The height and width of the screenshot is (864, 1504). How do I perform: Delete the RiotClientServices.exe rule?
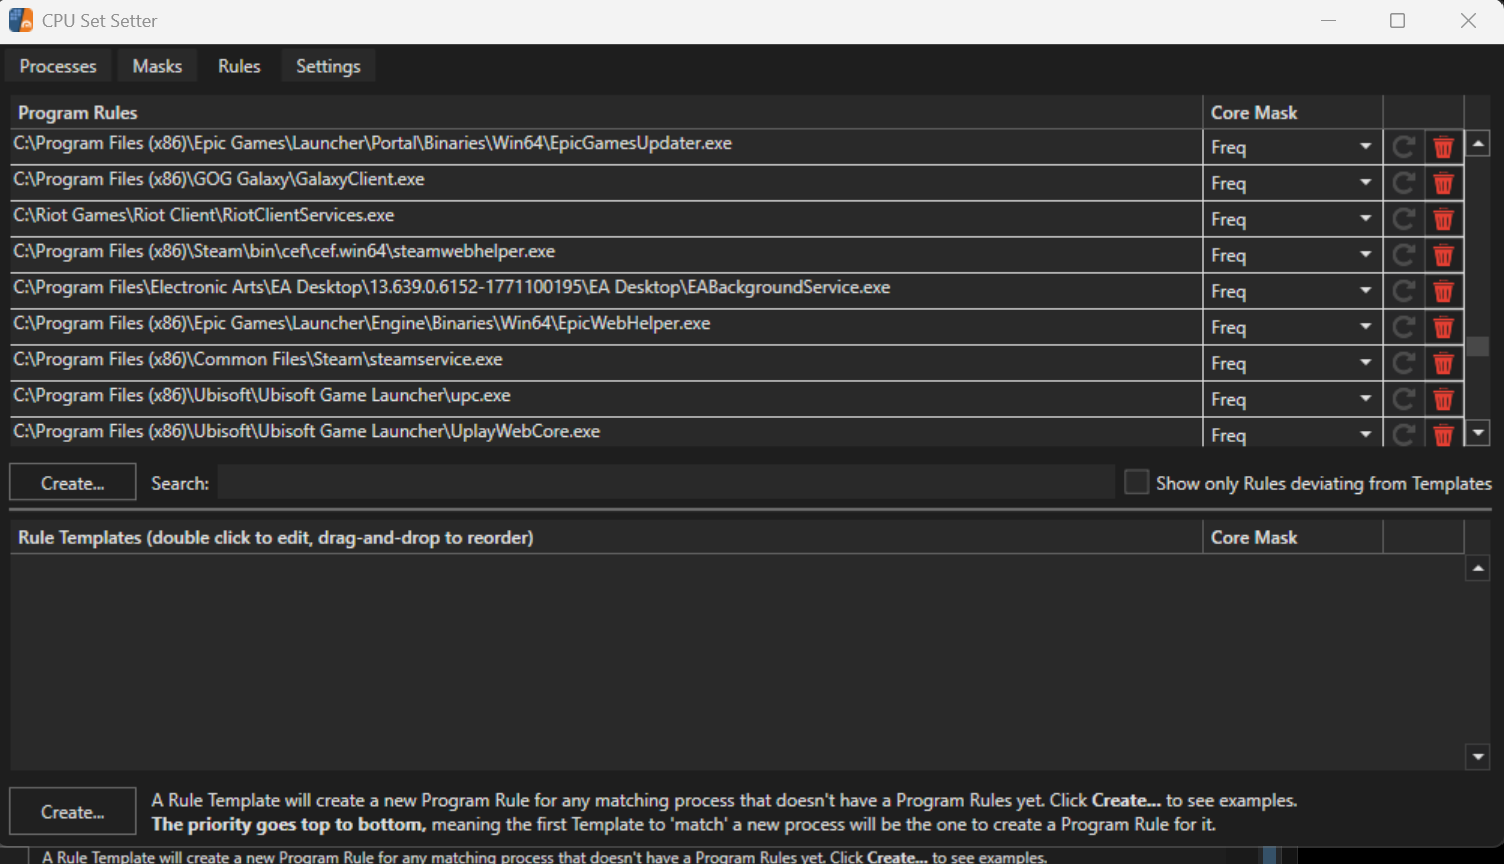[x=1443, y=219]
